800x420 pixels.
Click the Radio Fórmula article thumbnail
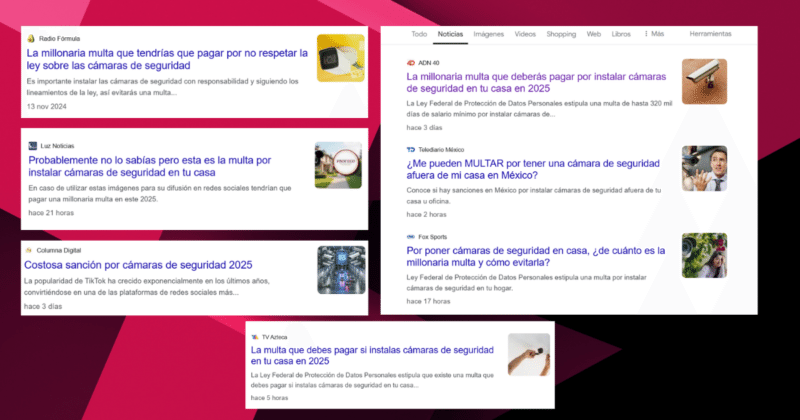[341, 58]
